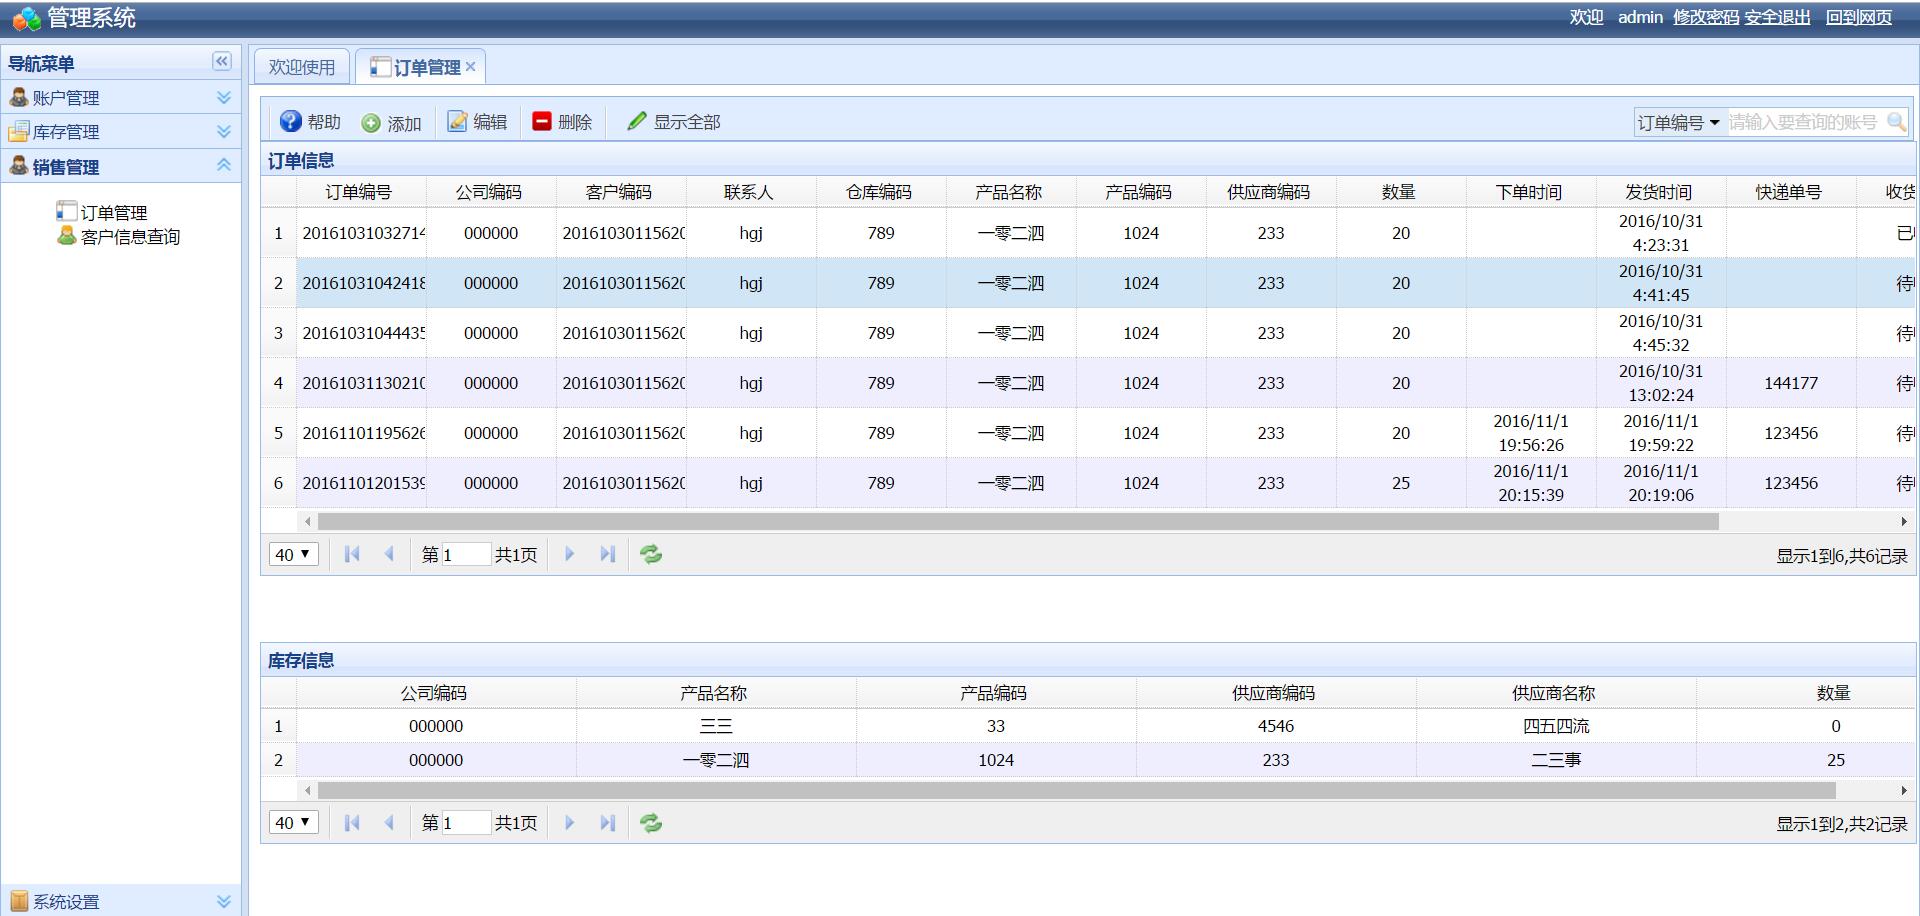
Task: Click the 2016/11/1 19:56:26 order time cell
Action: [x=1531, y=433]
